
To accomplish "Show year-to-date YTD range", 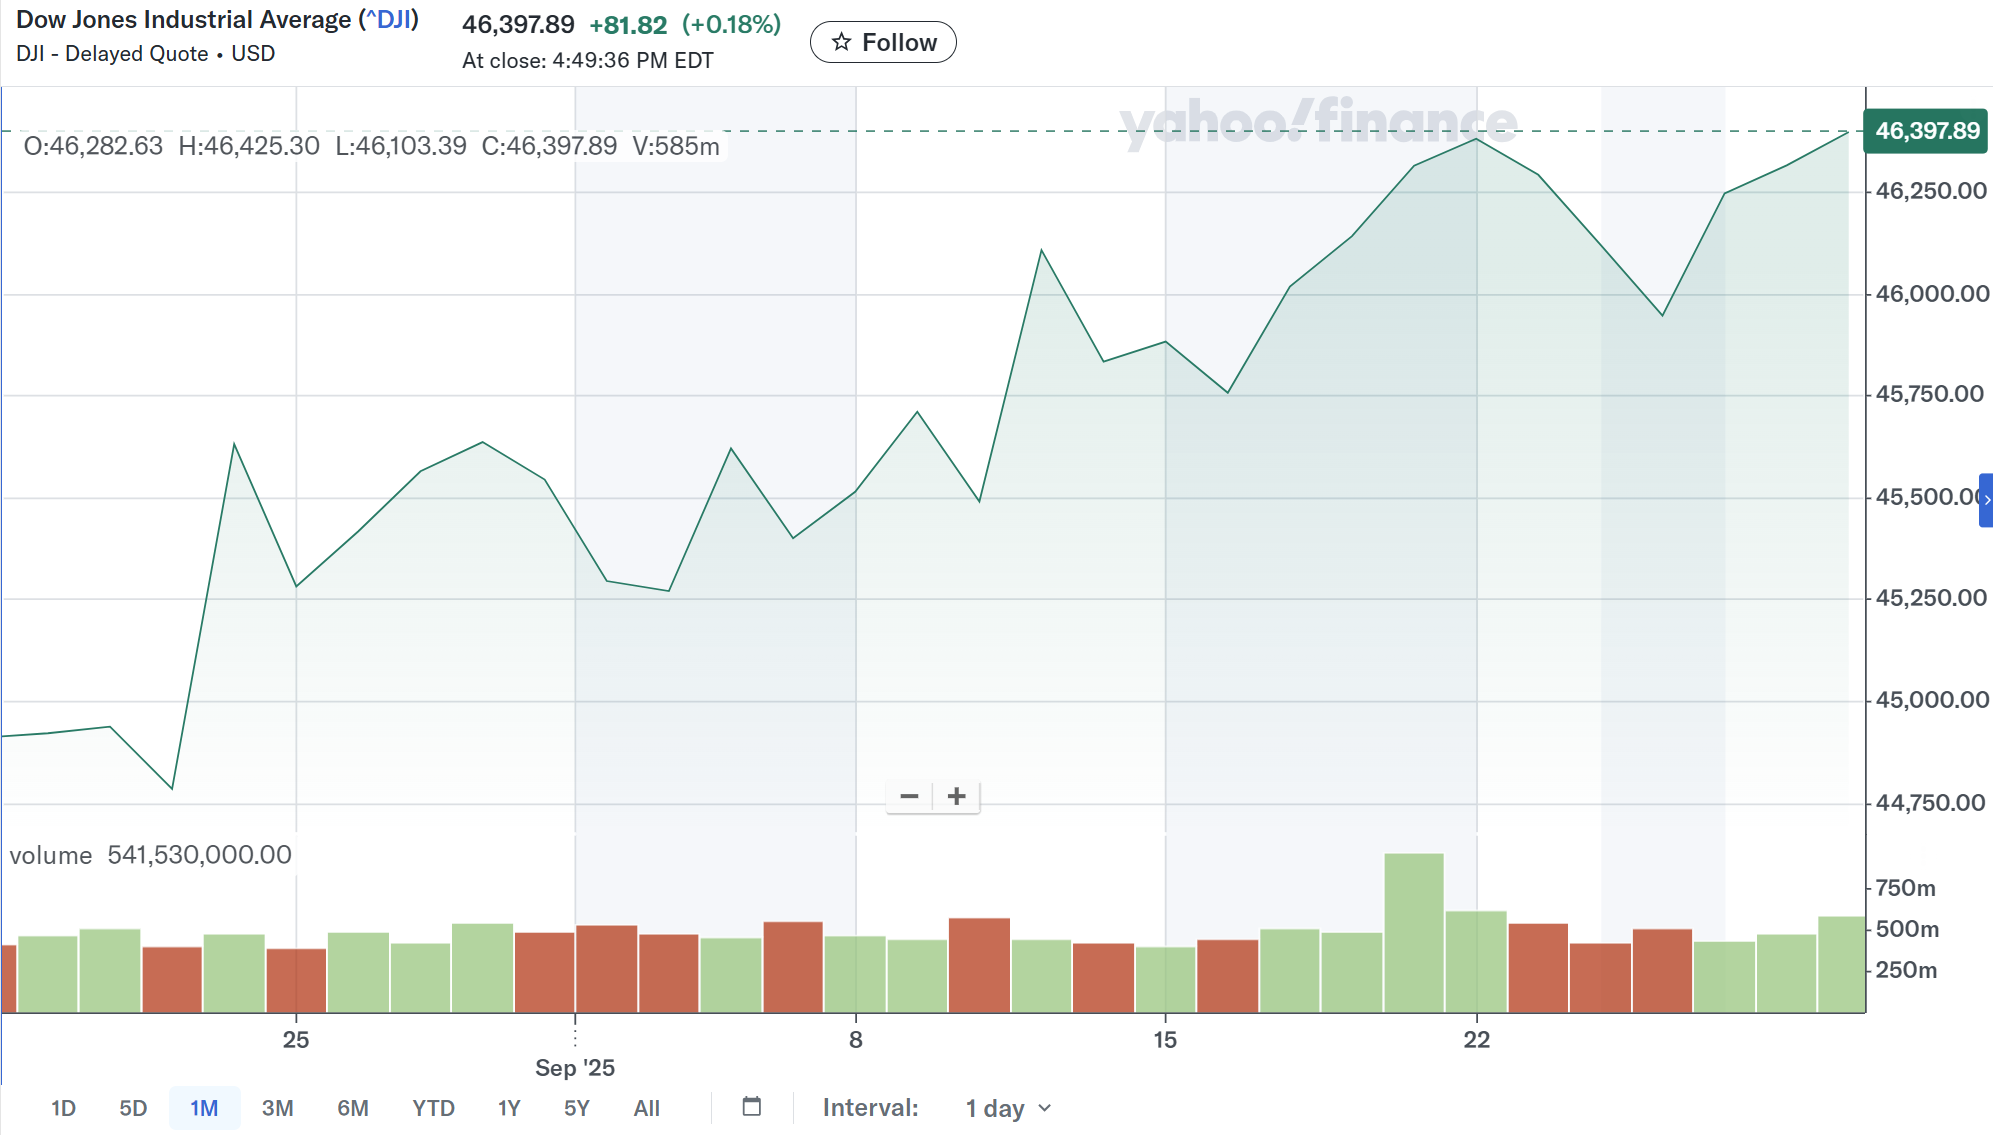I will coord(433,1108).
